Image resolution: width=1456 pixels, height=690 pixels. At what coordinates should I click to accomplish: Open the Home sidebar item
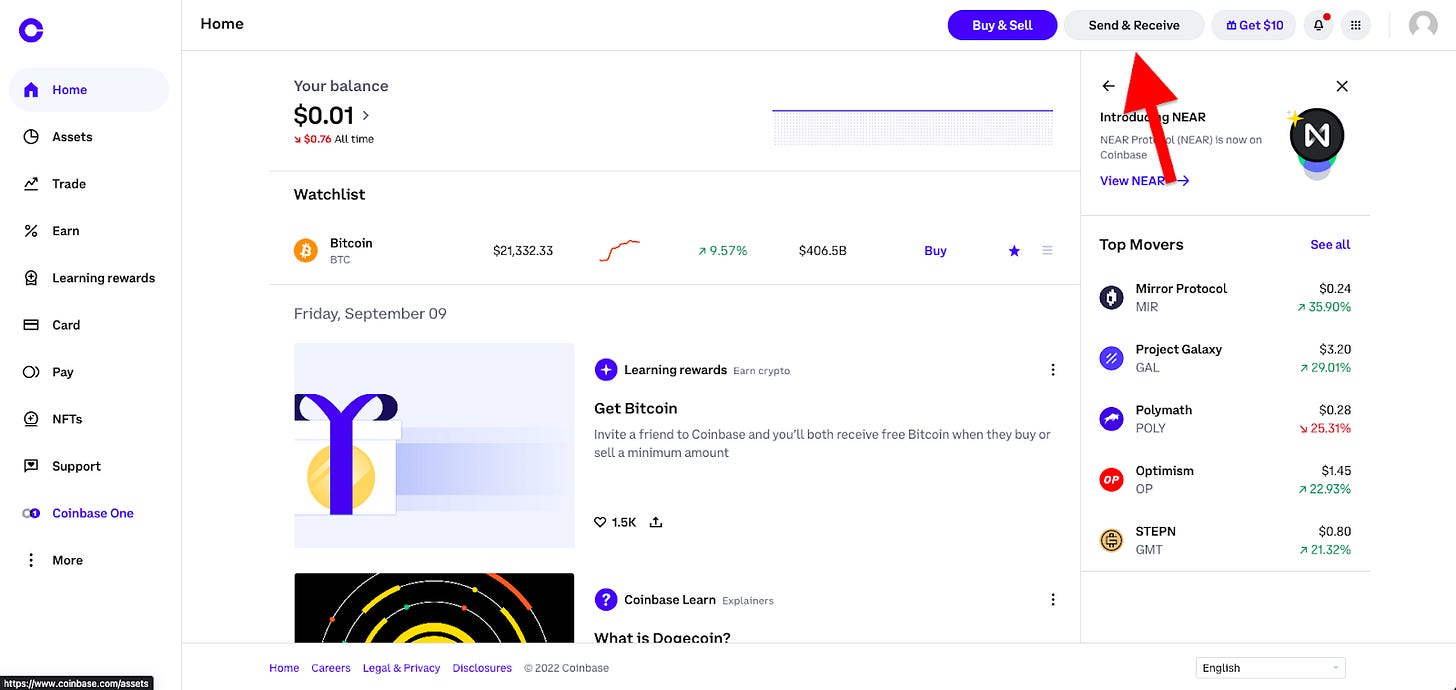click(x=89, y=90)
